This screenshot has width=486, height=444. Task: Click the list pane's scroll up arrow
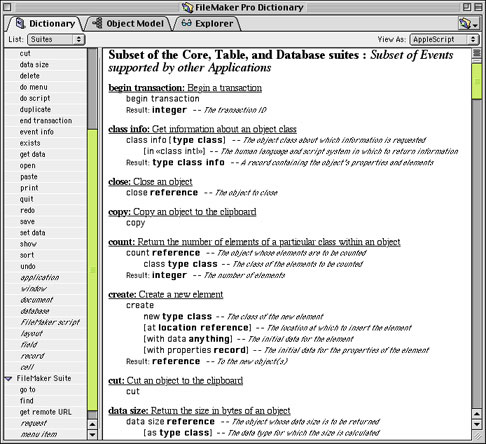[92, 424]
